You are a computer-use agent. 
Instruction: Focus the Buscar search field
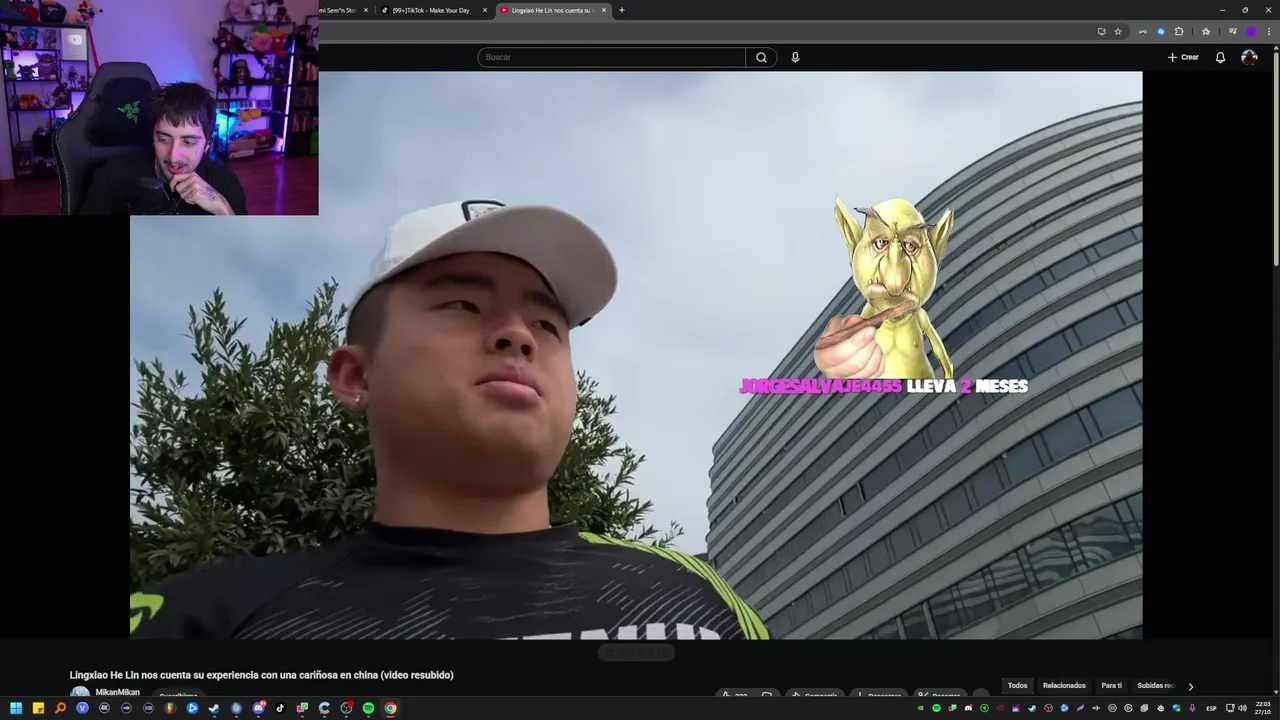point(611,57)
